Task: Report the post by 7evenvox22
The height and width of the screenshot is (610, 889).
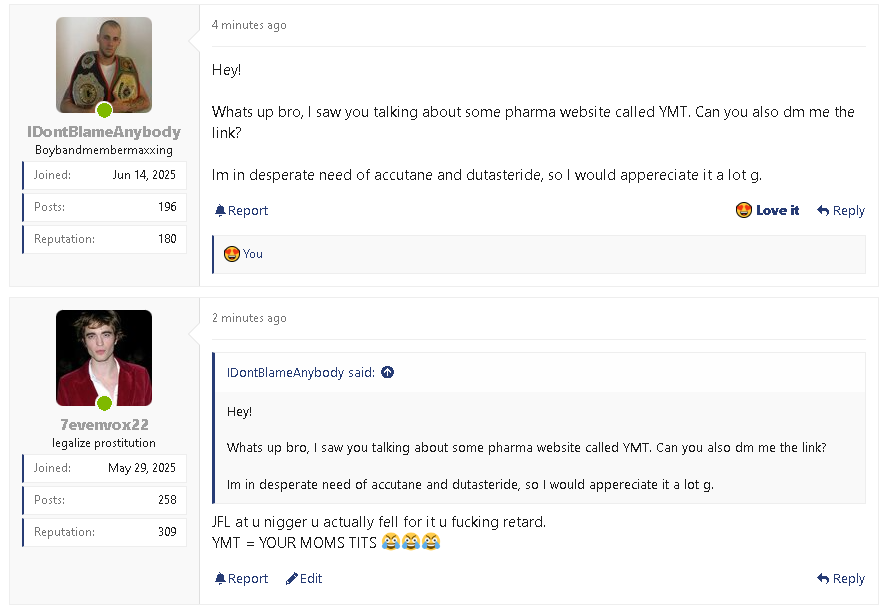Action: [241, 578]
